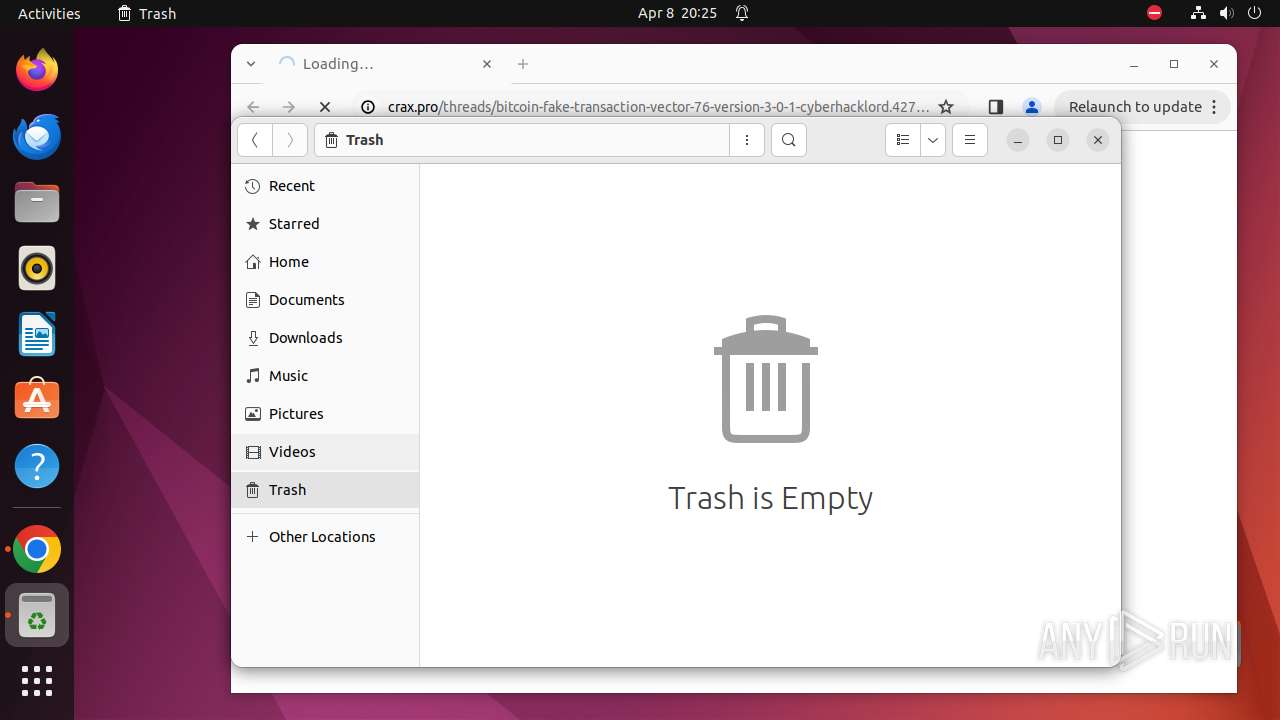The height and width of the screenshot is (720, 1280).
Task: Switch to Google Chrome in dock
Action: (x=37, y=549)
